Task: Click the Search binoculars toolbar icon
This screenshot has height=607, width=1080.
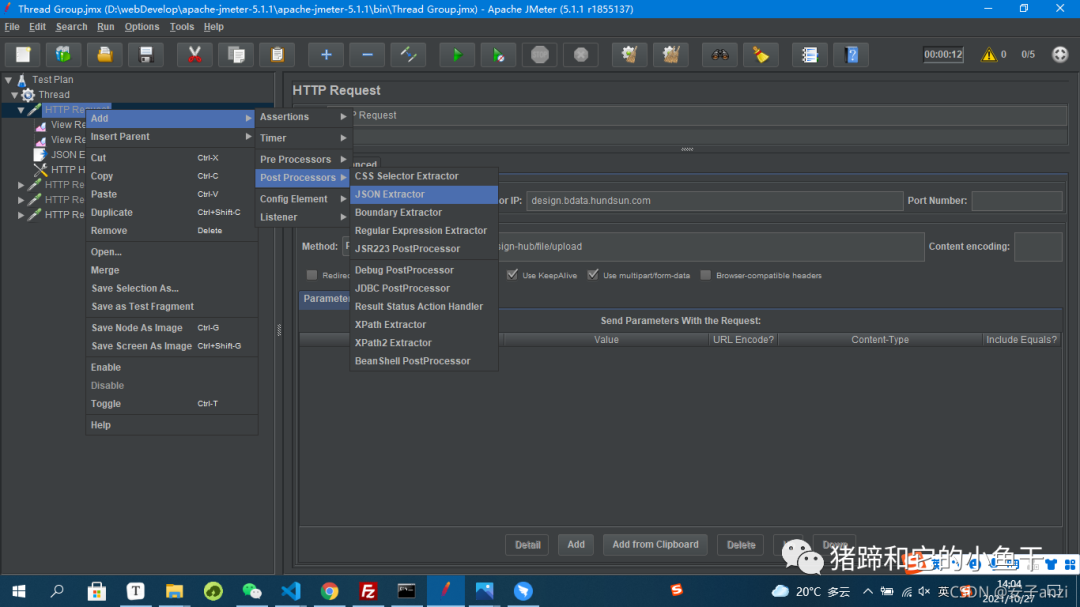Action: (x=720, y=54)
